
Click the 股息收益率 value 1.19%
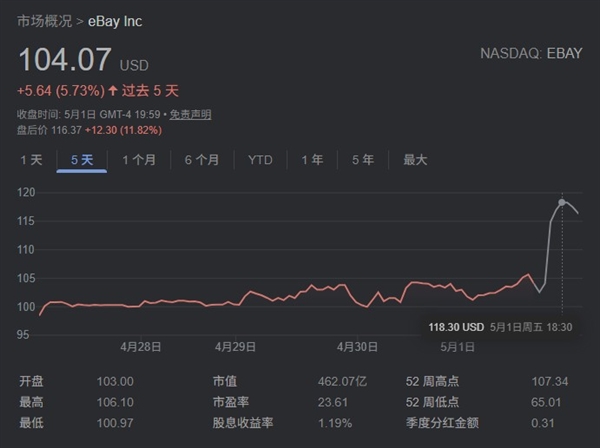pos(335,423)
